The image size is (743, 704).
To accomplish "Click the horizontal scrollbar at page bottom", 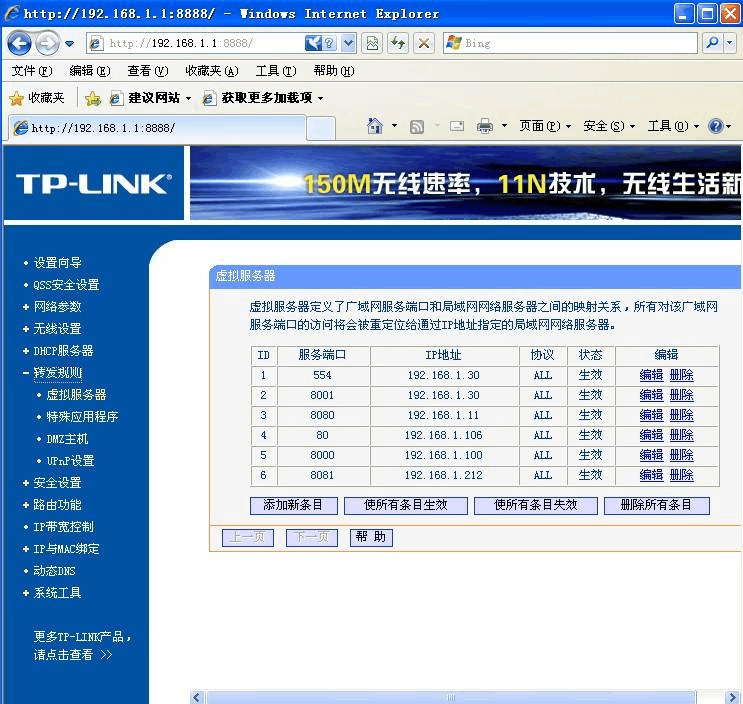I will tap(450, 697).
